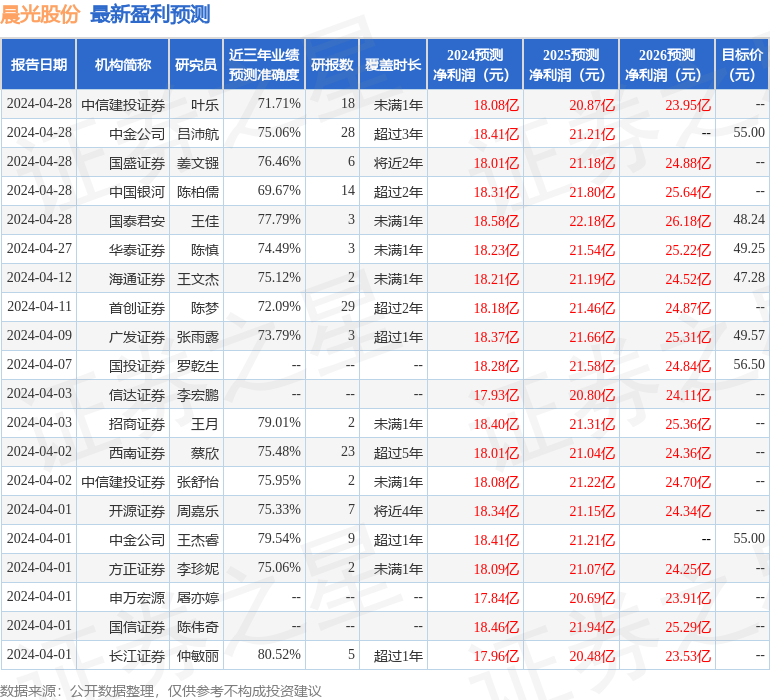
Task: Select the 报告日期 column header
Action: (x=39, y=64)
